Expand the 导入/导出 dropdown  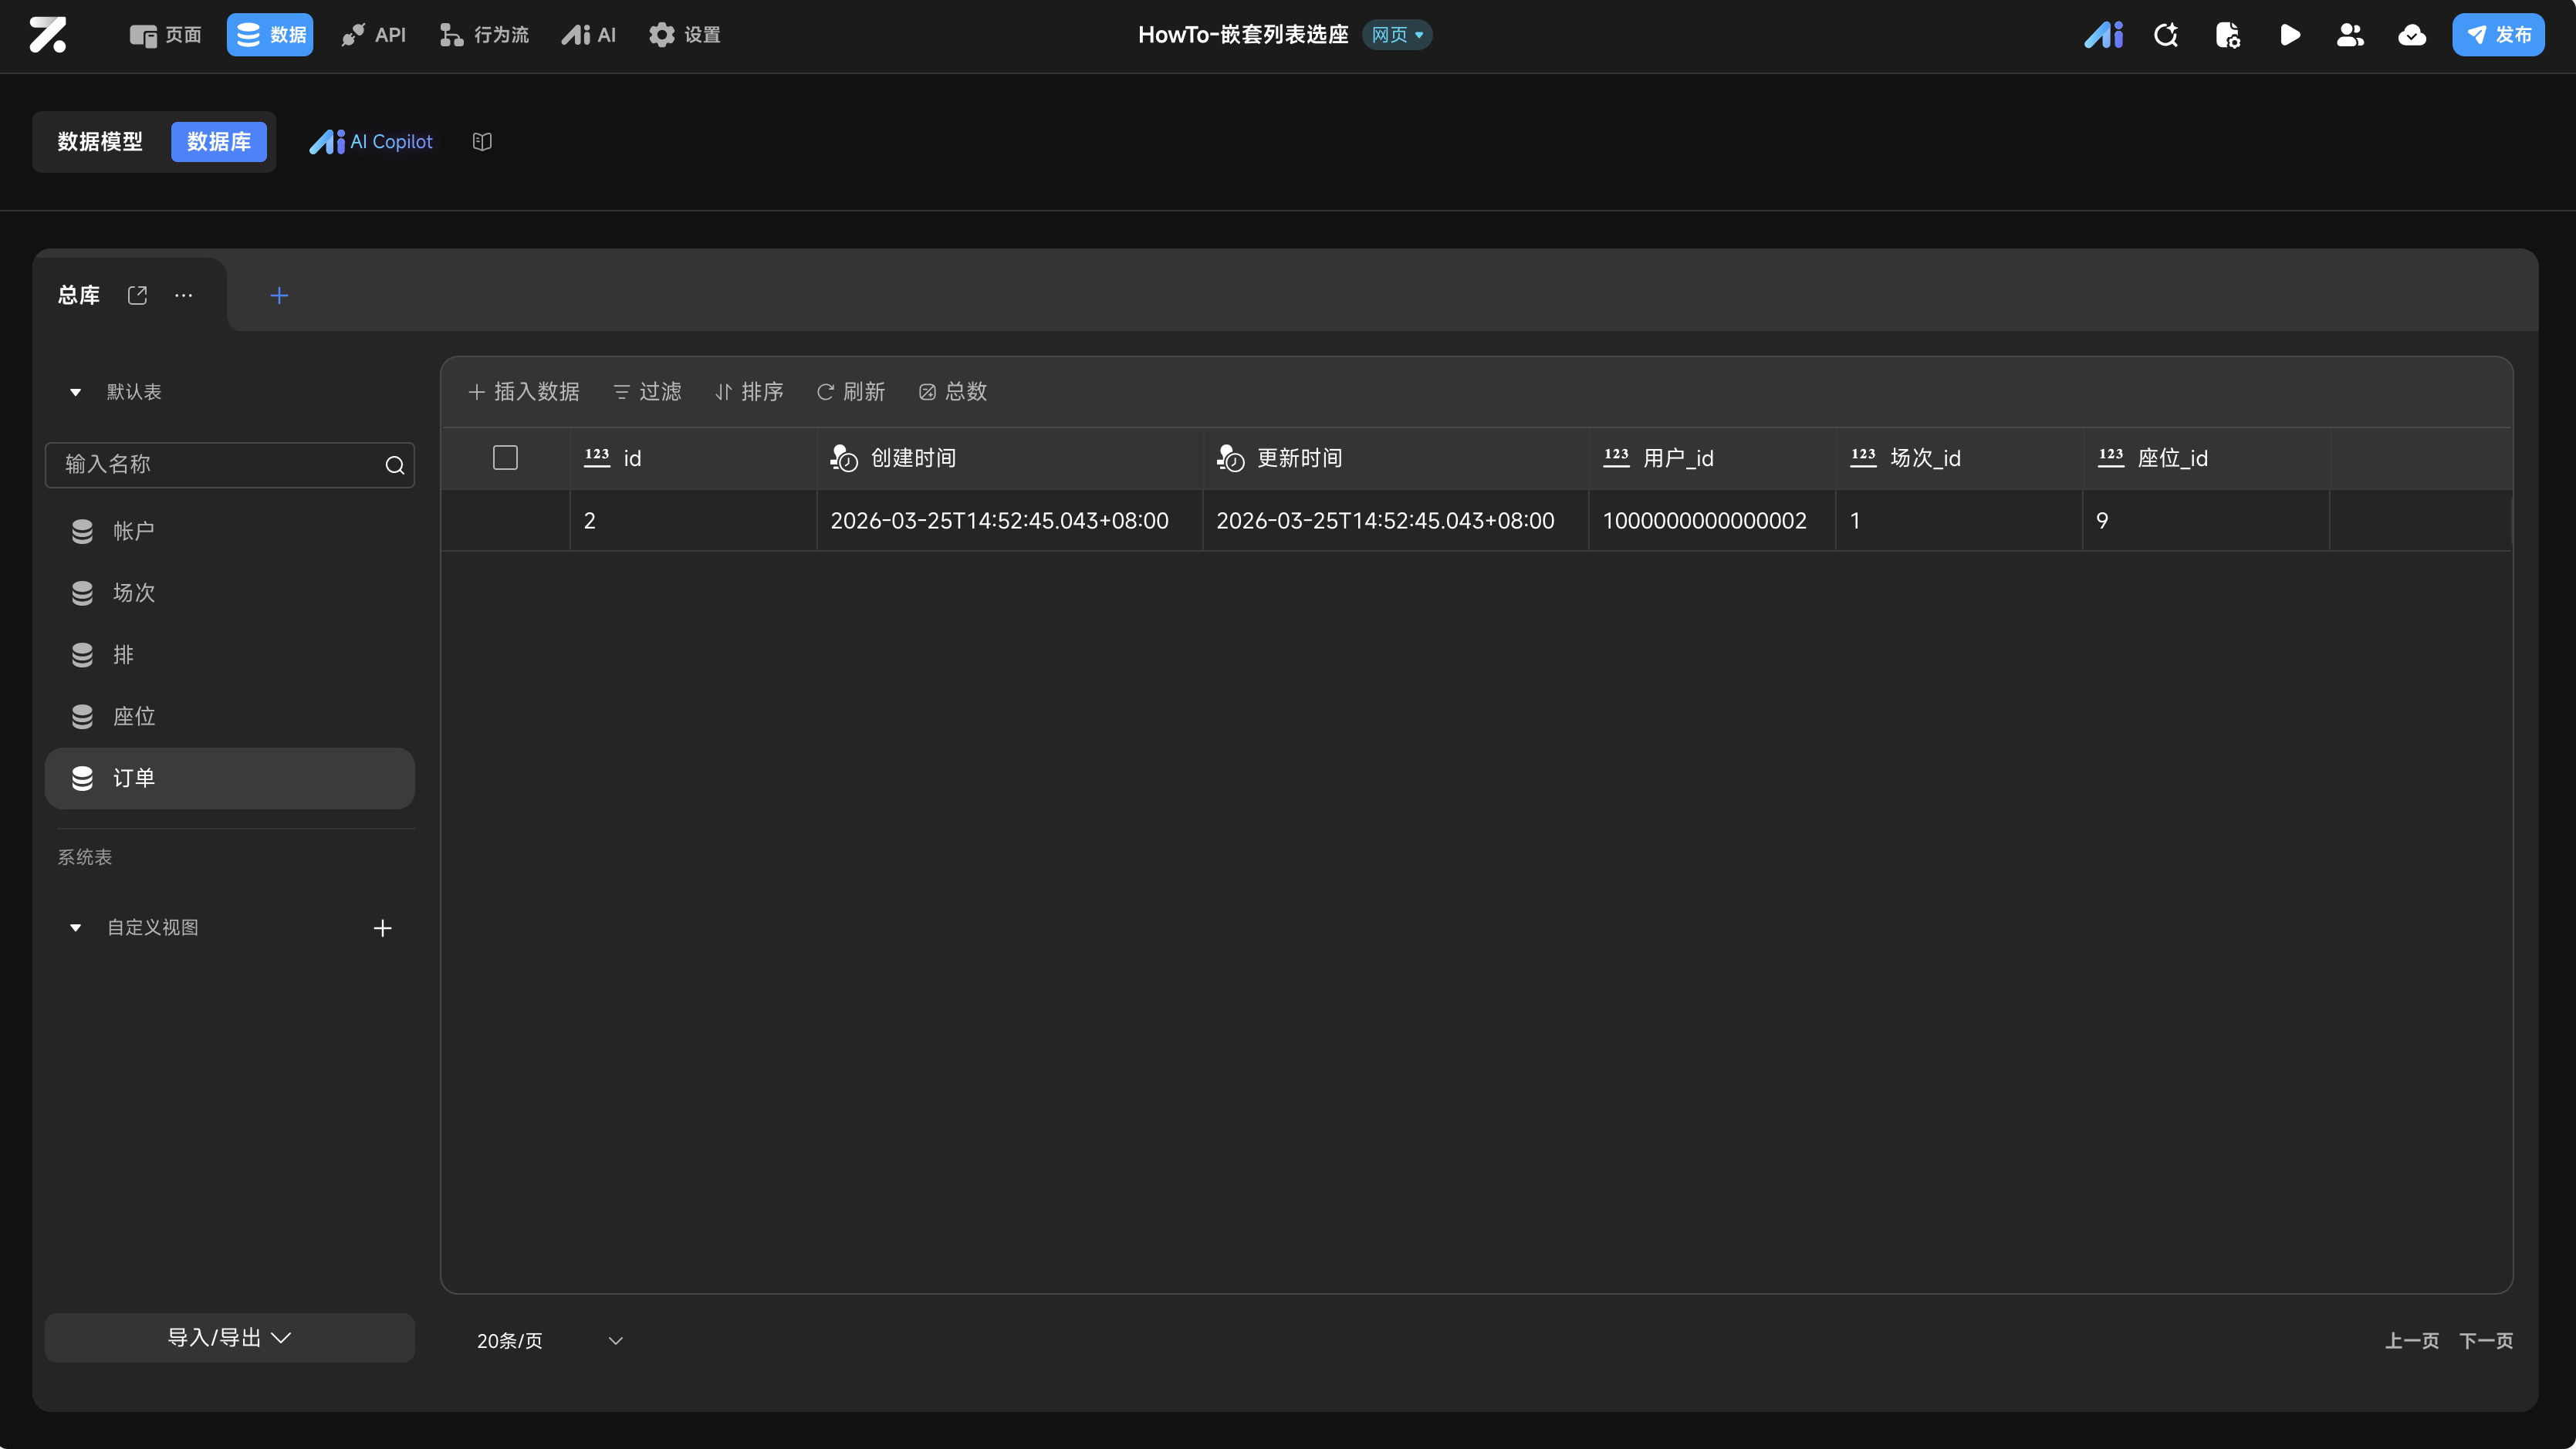(x=229, y=1337)
